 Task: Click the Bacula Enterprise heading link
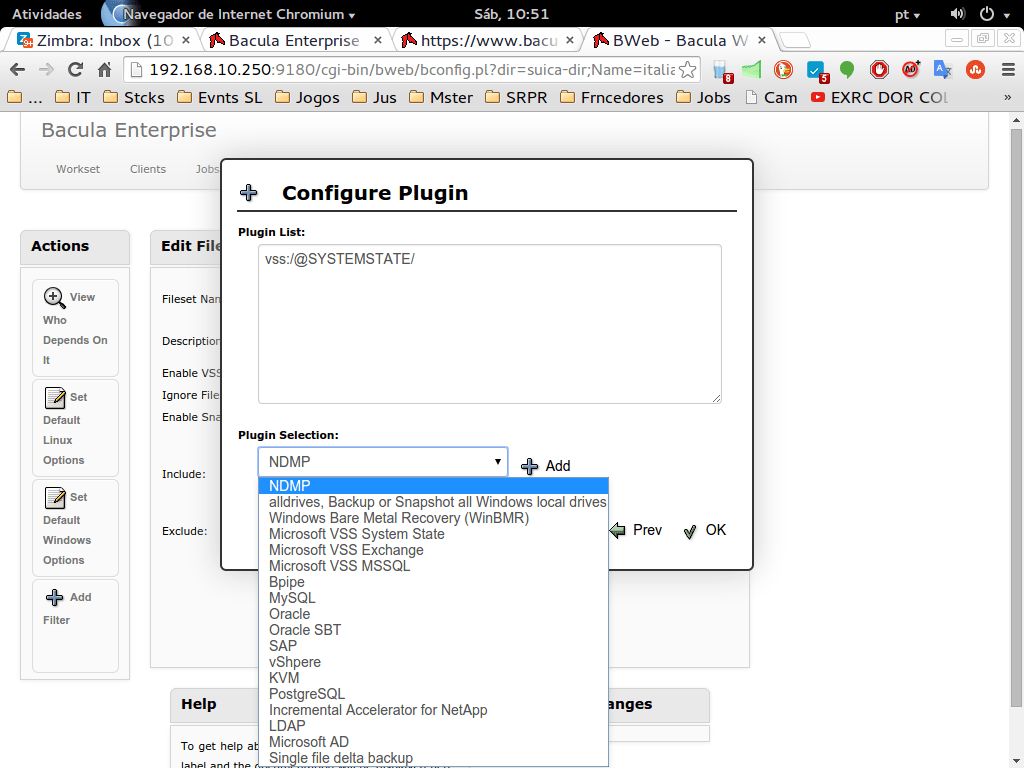coord(129,130)
